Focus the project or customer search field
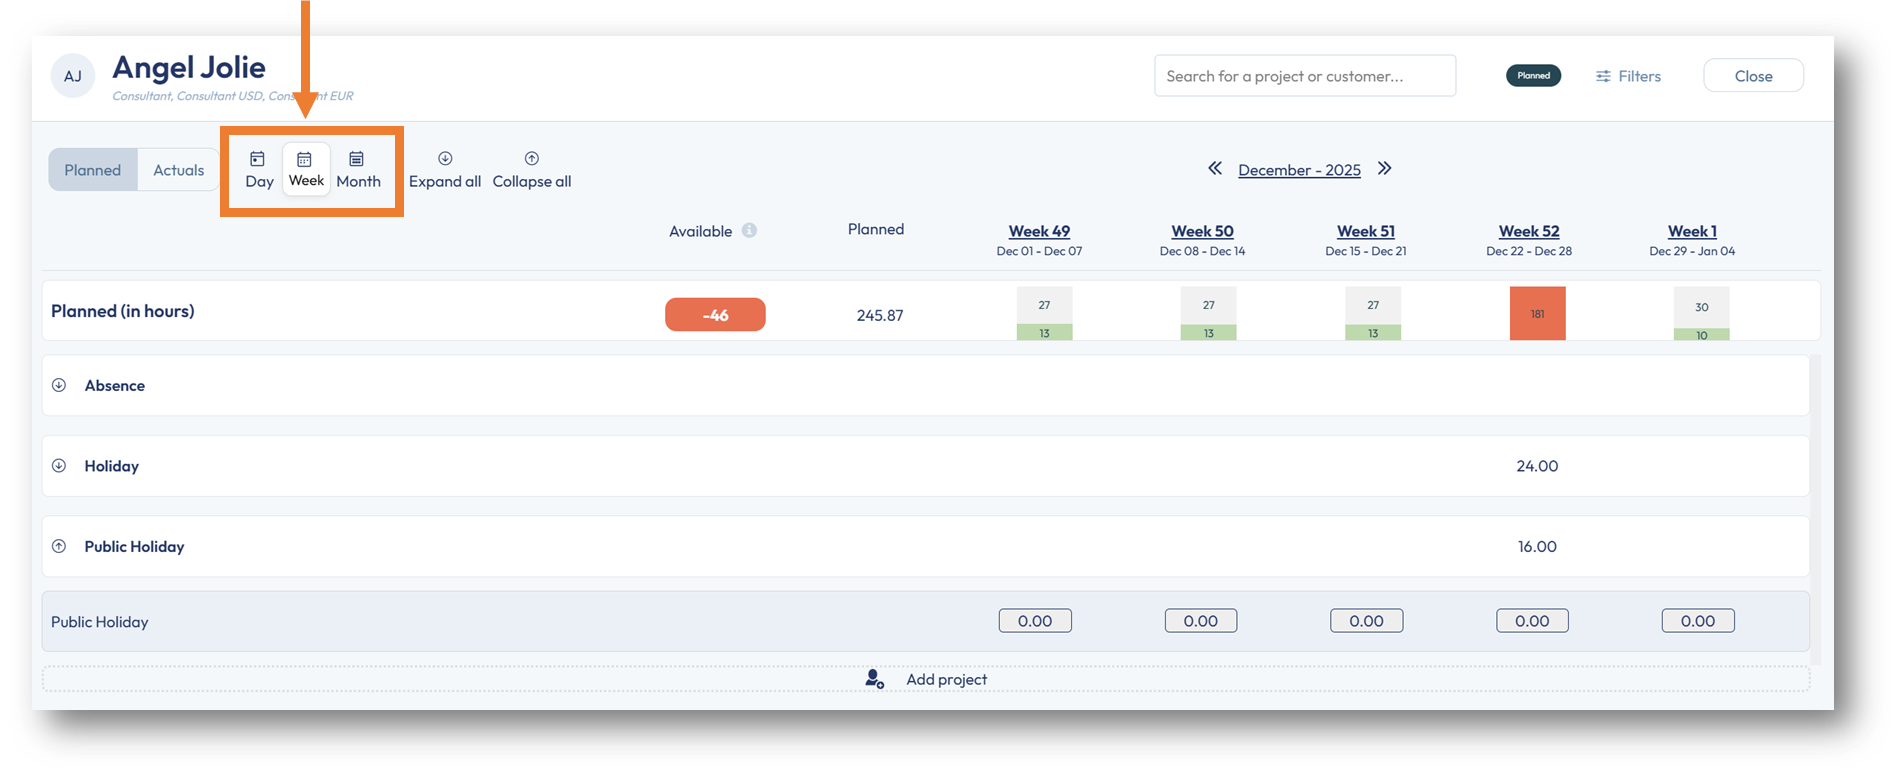This screenshot has height=775, width=1899. coord(1304,76)
